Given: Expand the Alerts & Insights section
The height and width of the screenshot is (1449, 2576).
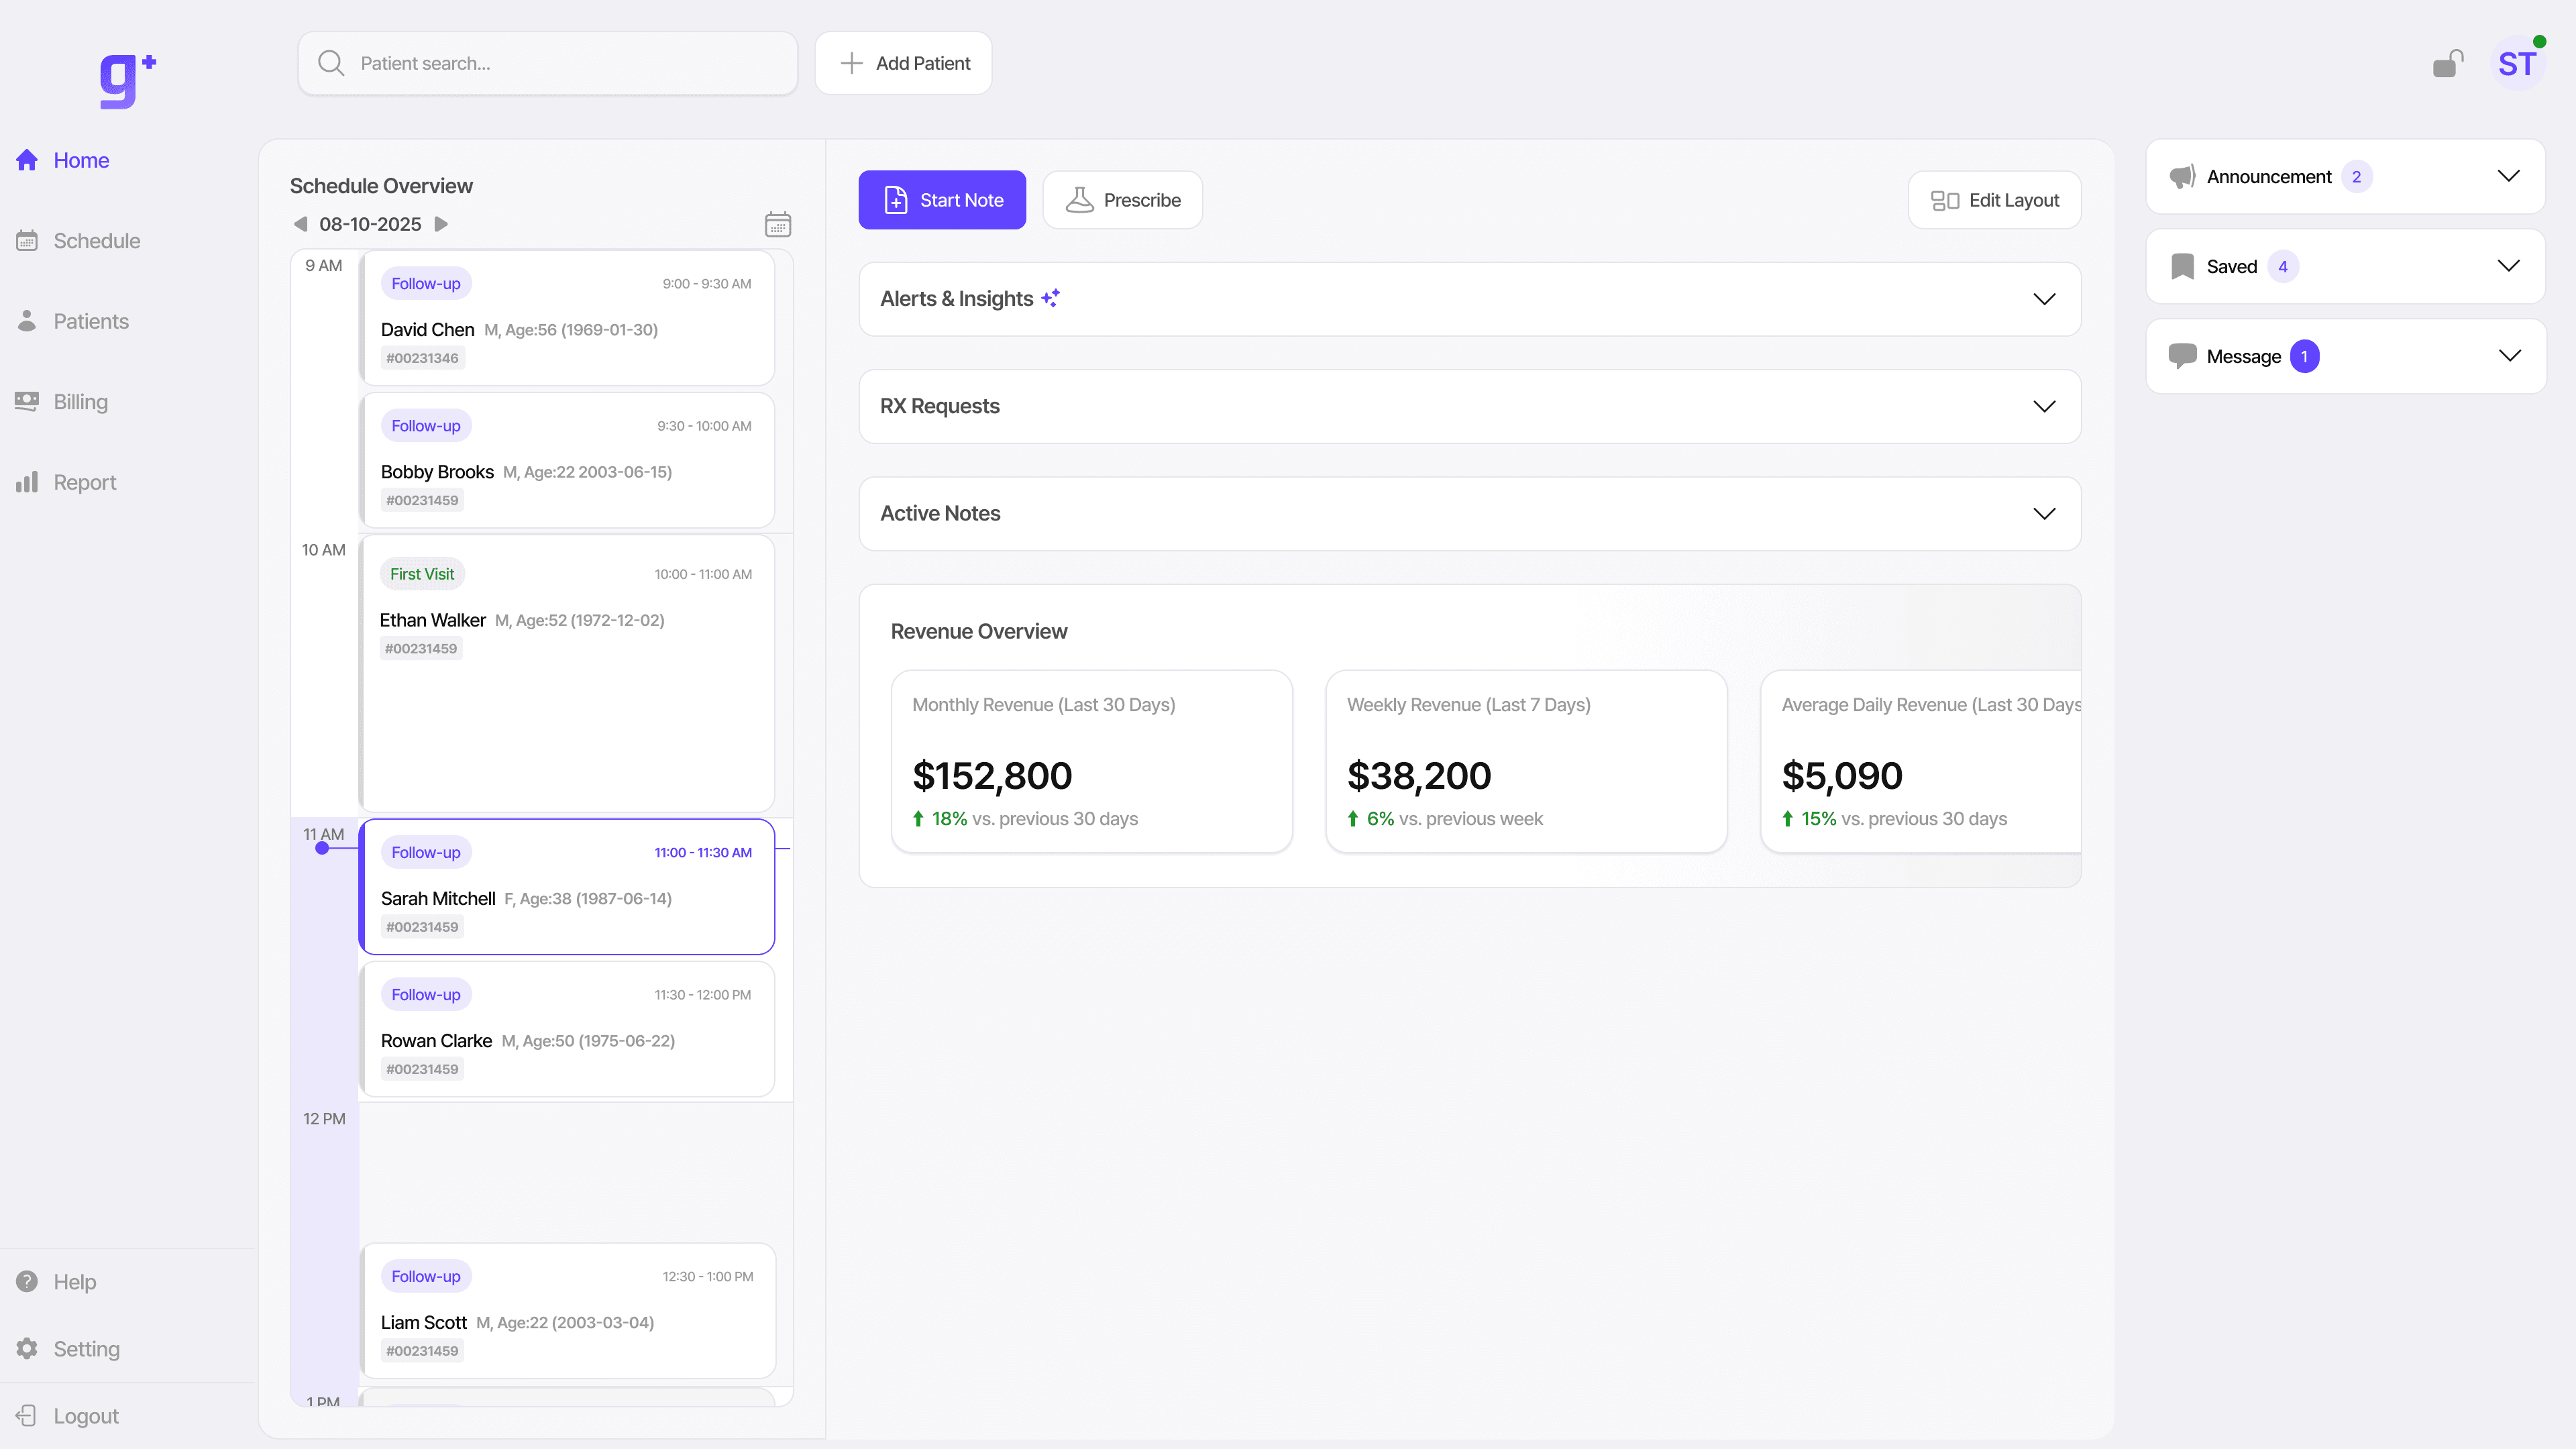Looking at the screenshot, I should pos(2044,299).
